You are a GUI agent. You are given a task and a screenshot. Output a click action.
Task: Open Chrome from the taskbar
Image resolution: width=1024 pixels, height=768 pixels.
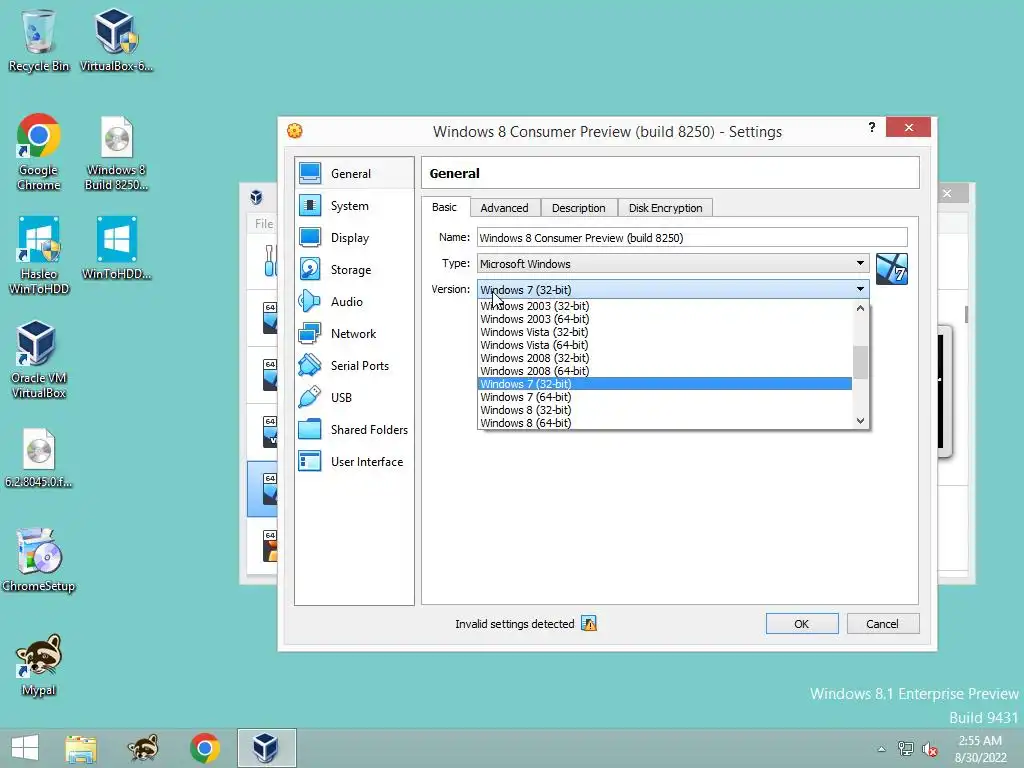[x=204, y=748]
